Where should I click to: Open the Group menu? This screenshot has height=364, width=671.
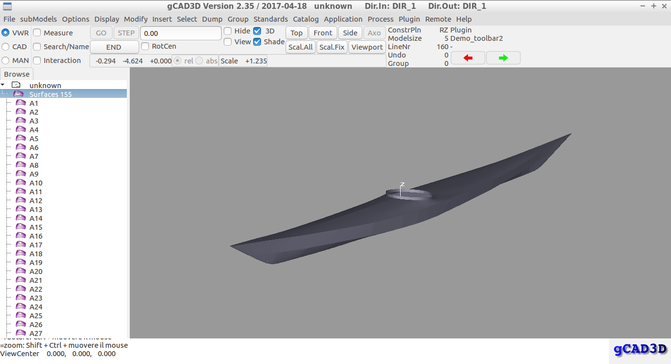238,19
